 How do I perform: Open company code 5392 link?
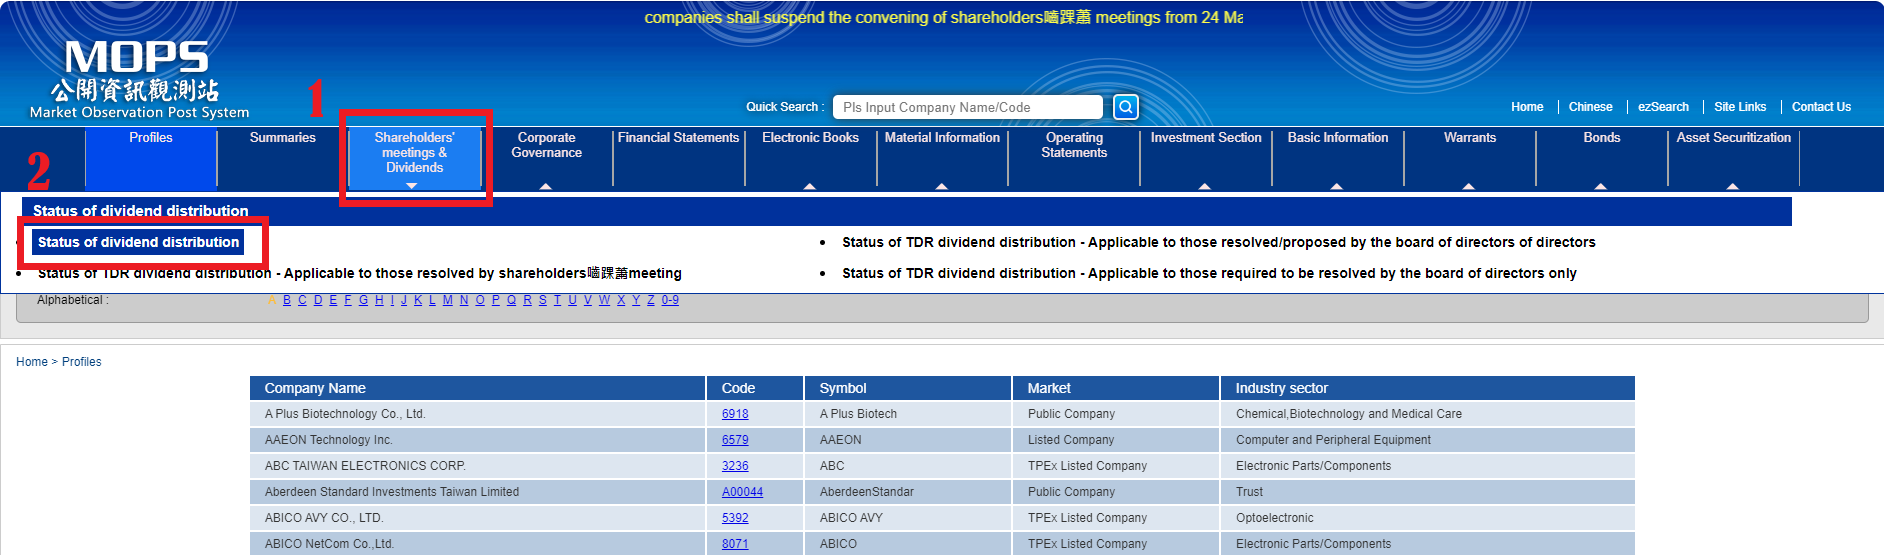tap(735, 518)
